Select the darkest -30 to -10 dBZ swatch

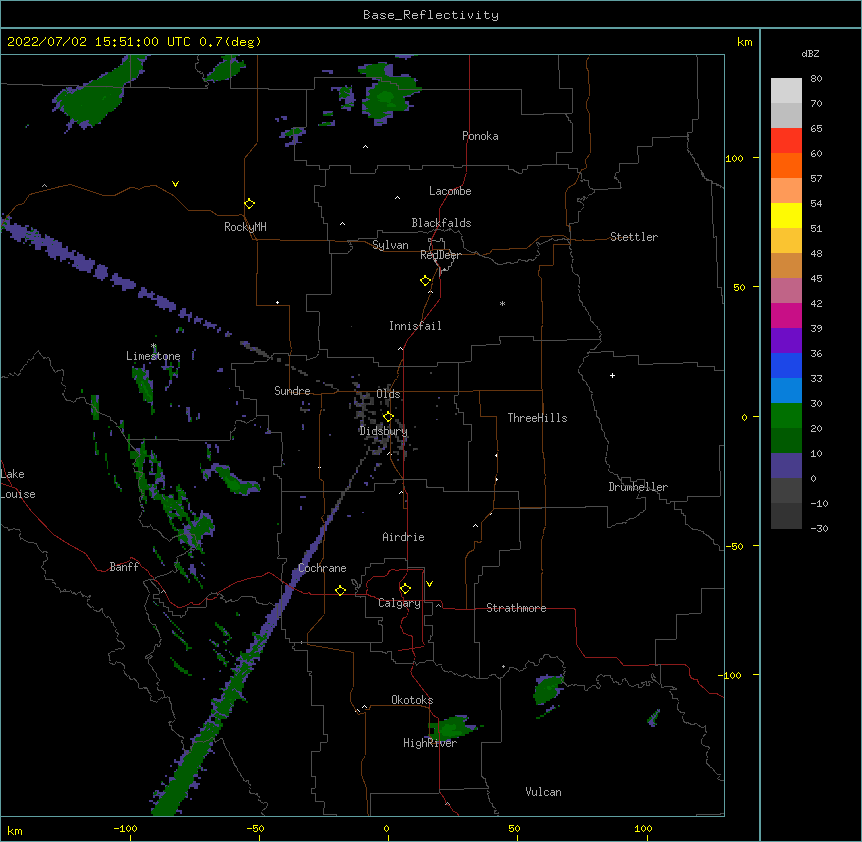point(786,516)
